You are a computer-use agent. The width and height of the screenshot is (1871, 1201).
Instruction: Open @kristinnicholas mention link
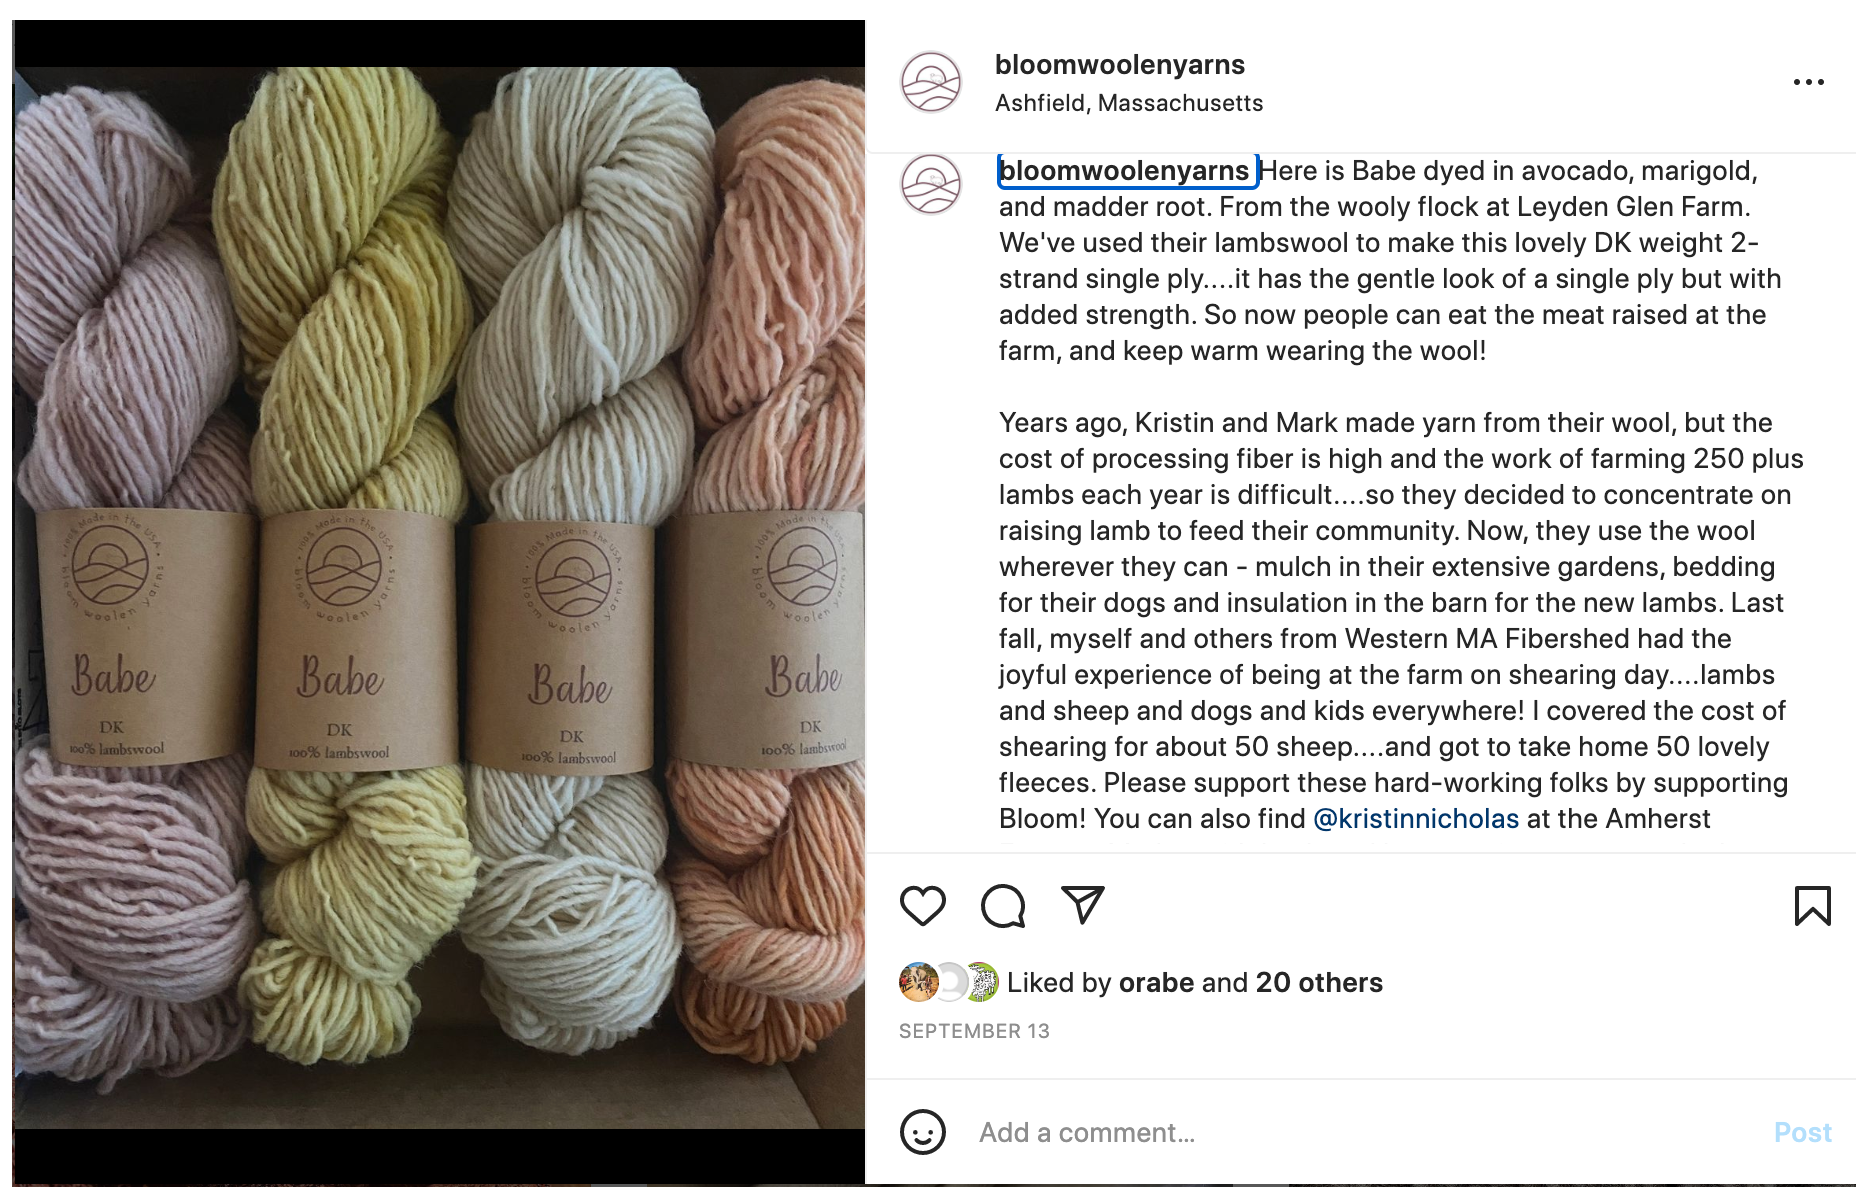(1415, 819)
